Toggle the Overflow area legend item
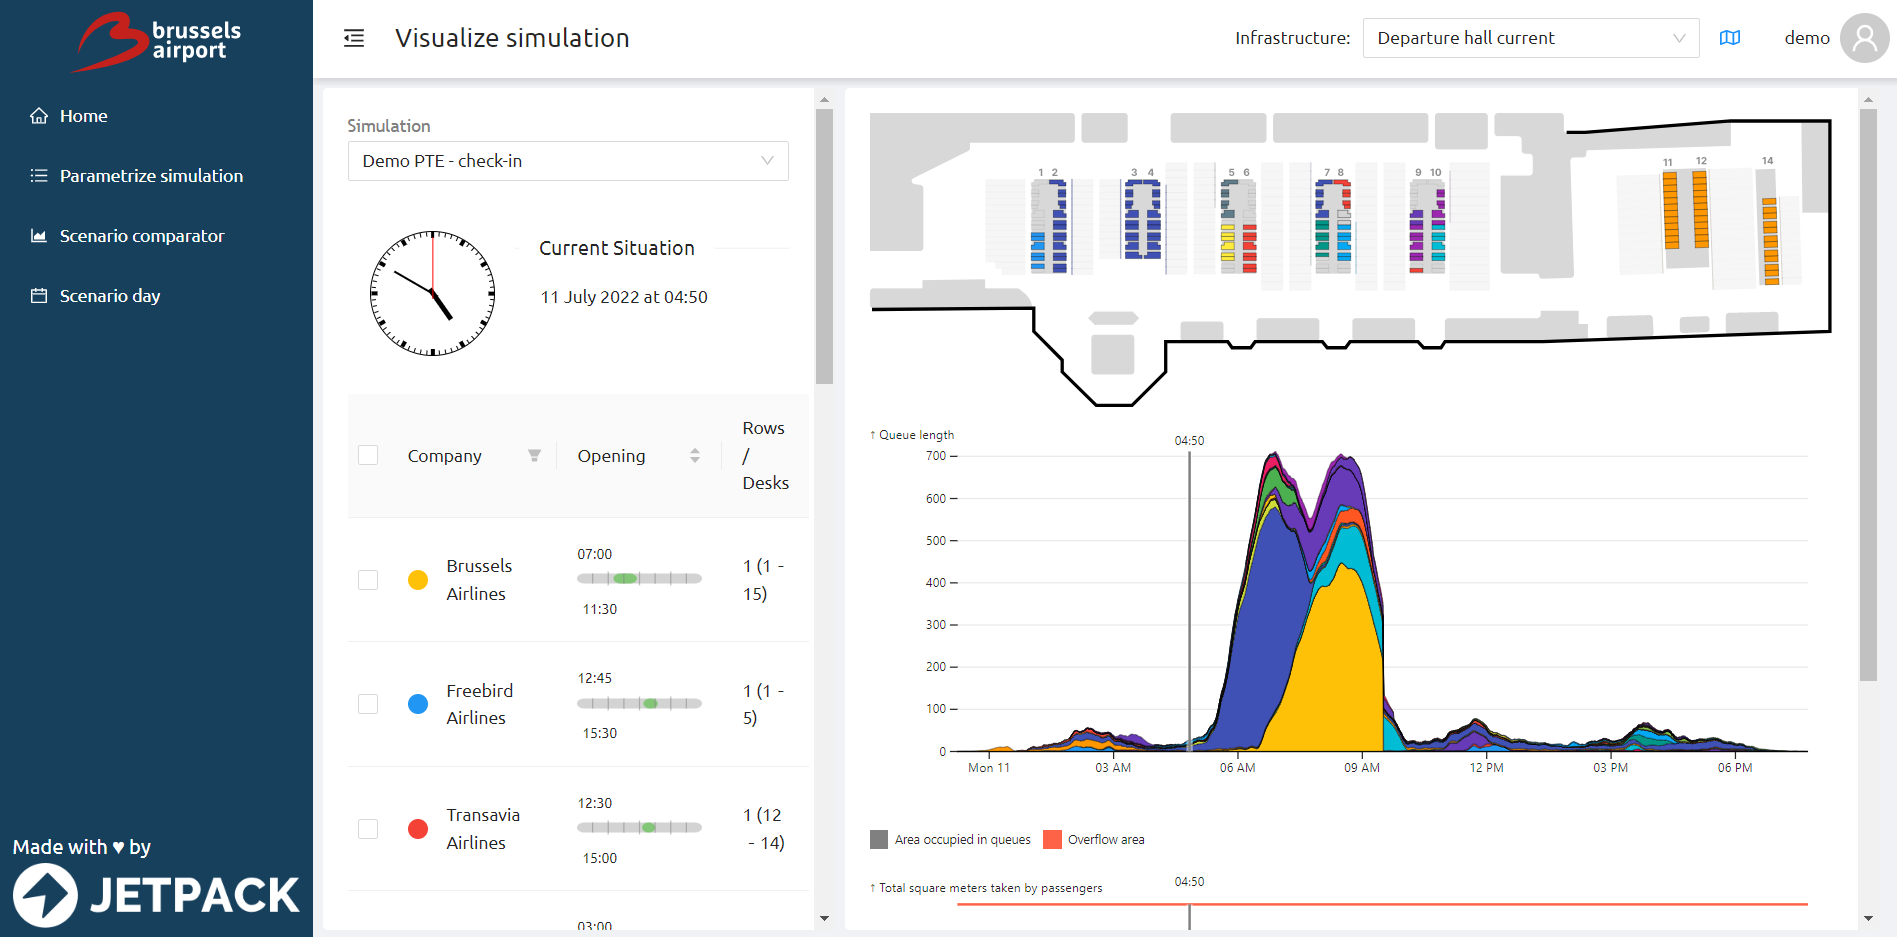1897x937 pixels. (x=1093, y=840)
